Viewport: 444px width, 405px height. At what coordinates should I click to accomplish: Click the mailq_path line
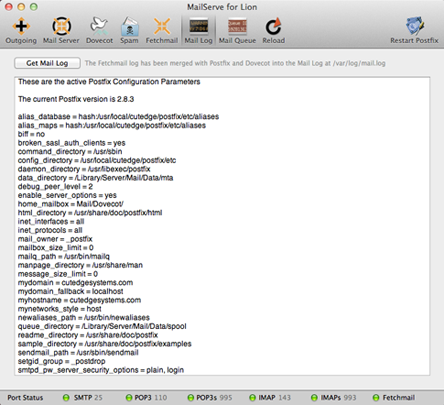coord(64,256)
